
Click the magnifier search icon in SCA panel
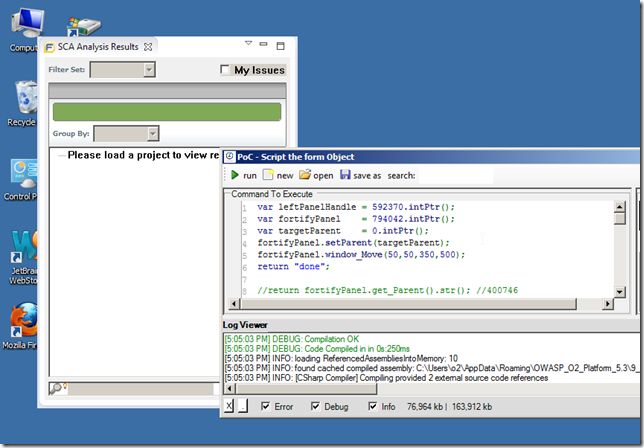(x=57, y=388)
